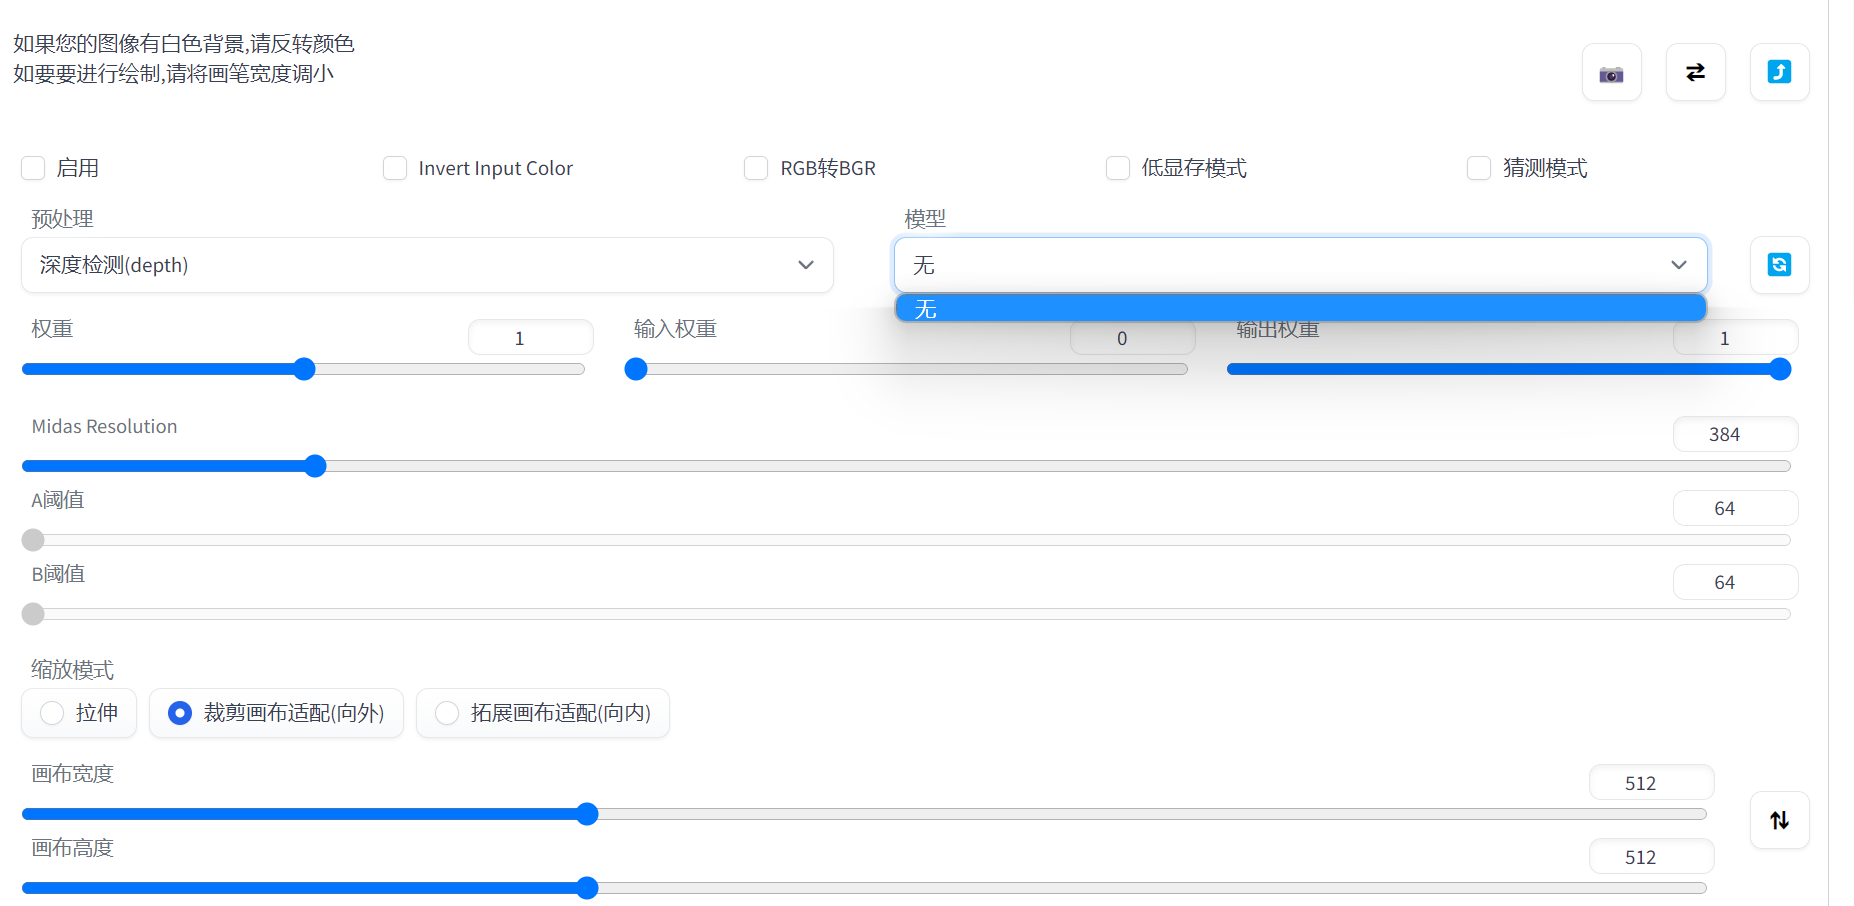The height and width of the screenshot is (906, 1854).
Task: Enable 猜测模式
Action: point(1479,168)
